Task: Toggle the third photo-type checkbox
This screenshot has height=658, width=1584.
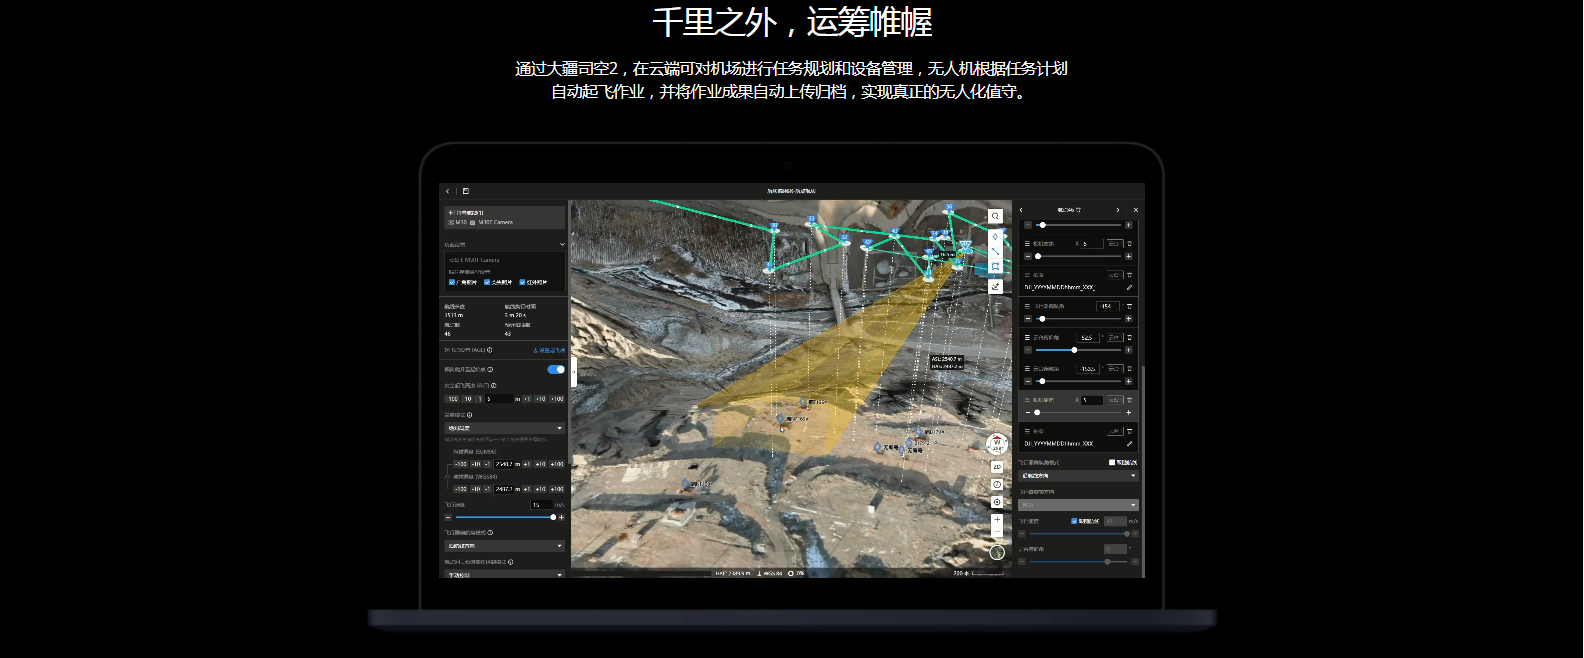Action: [522, 282]
